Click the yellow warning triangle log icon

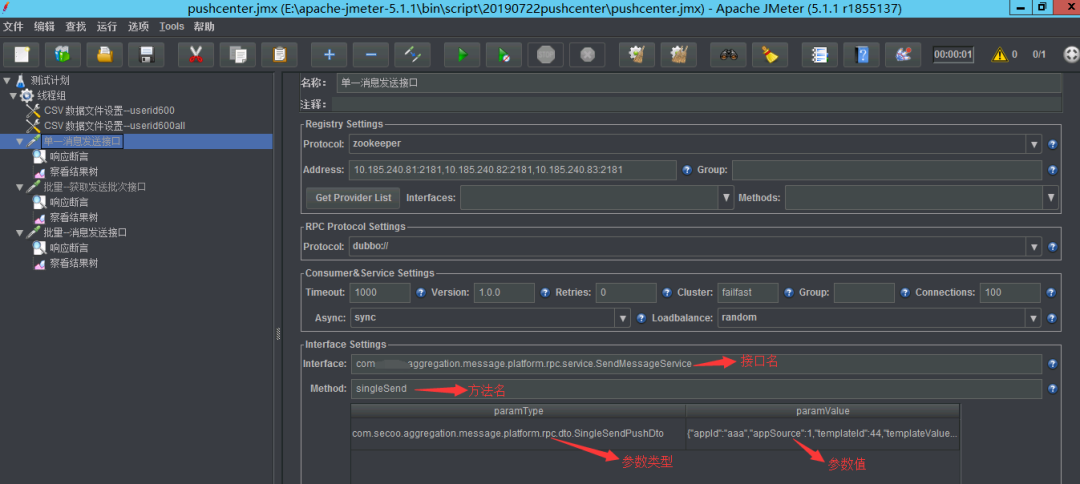click(999, 54)
